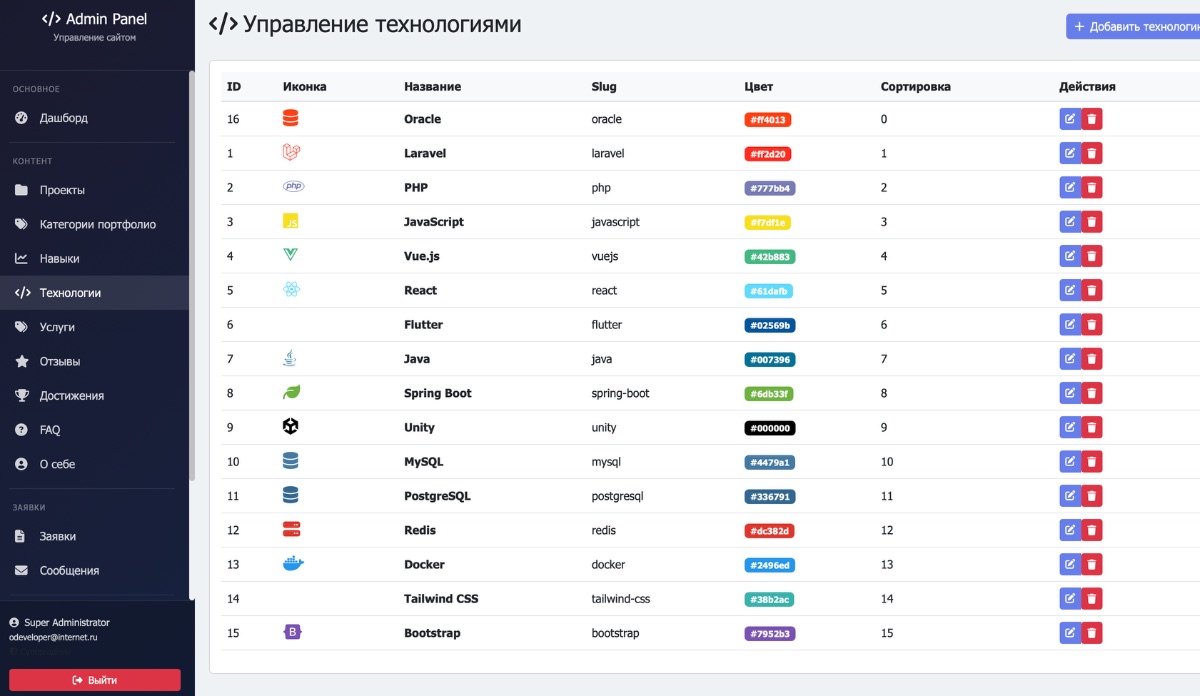Delete the Java row
Viewport: 1200px width, 696px height.
click(x=1092, y=359)
